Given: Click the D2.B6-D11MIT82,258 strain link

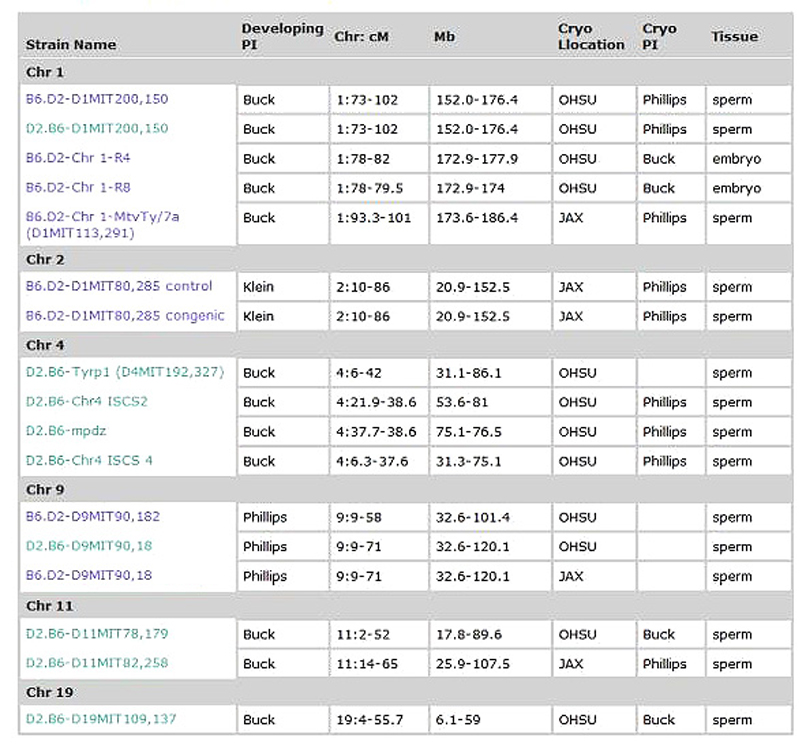Looking at the screenshot, I should 97,663.
